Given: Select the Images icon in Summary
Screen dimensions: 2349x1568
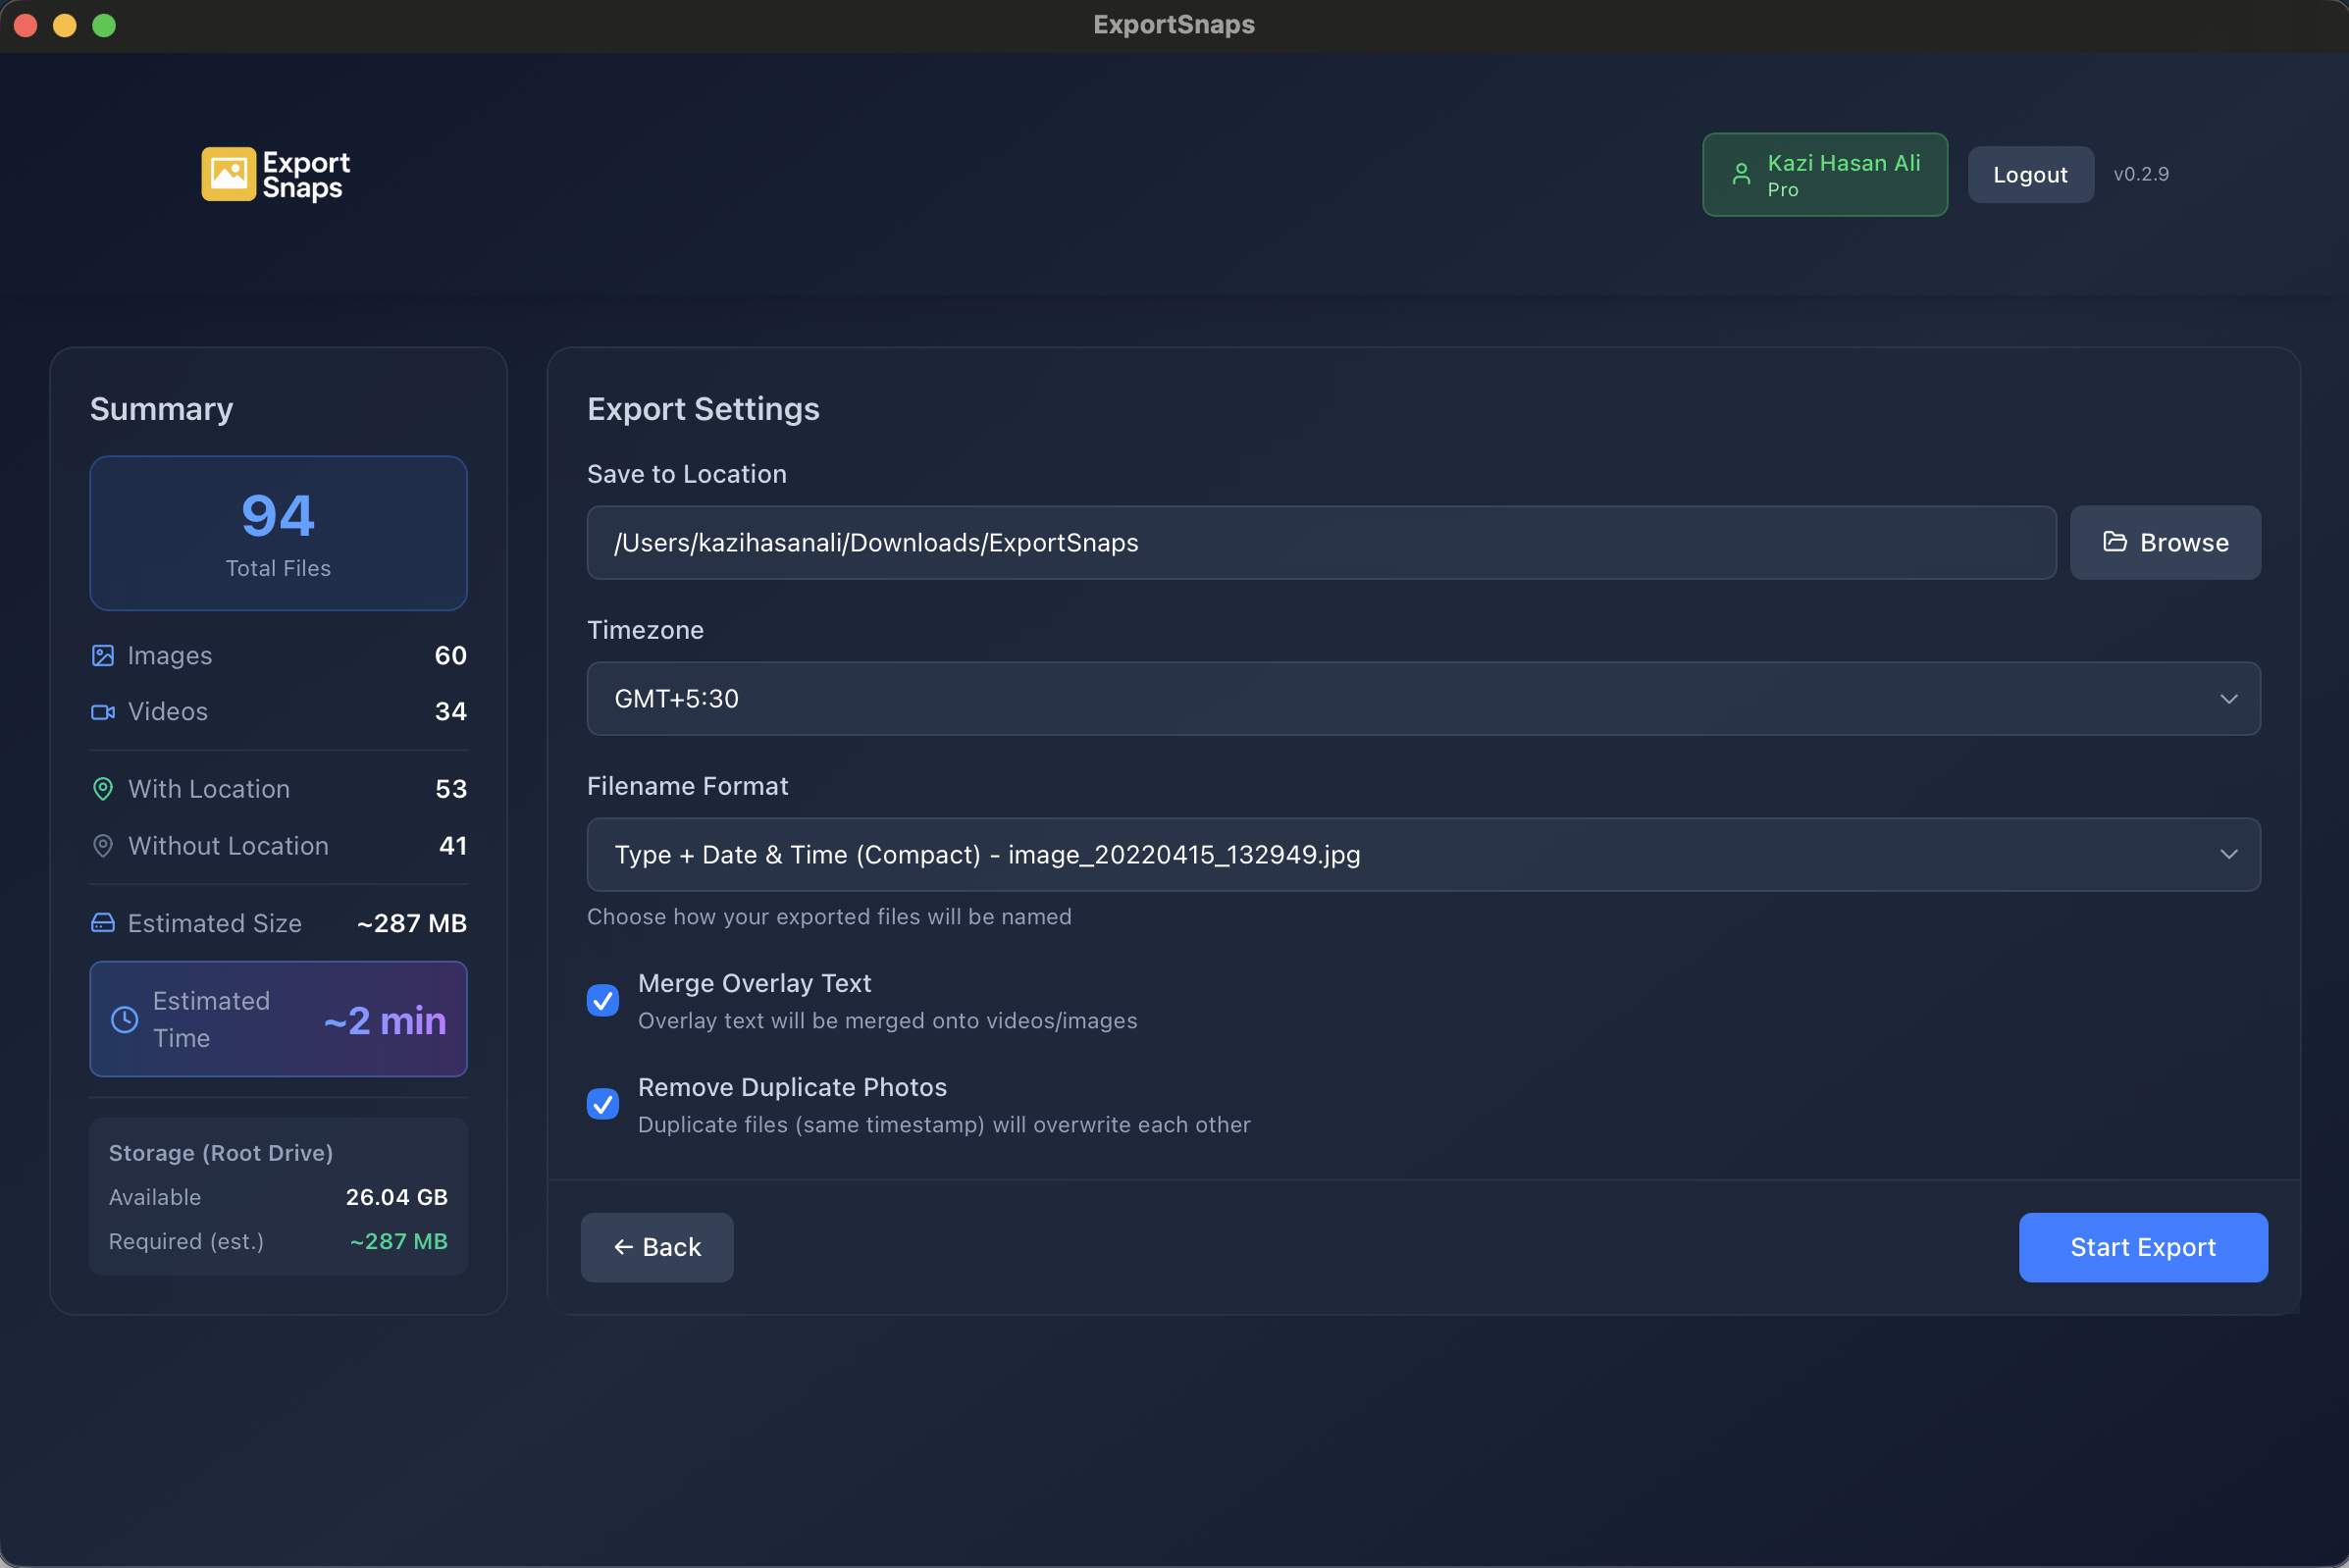Looking at the screenshot, I should click(103, 655).
